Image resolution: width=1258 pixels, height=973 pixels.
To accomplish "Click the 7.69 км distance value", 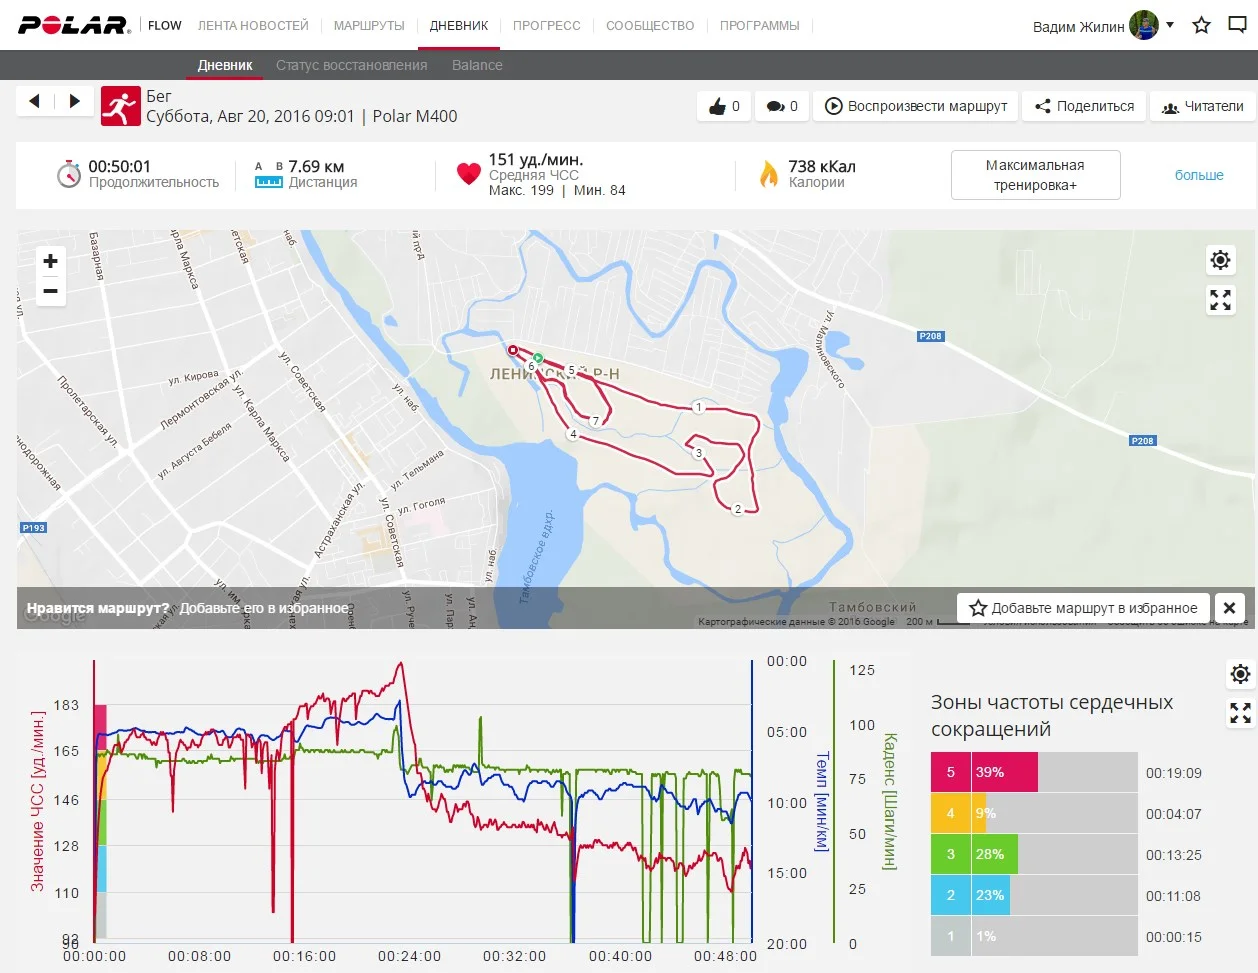I will coord(316,167).
